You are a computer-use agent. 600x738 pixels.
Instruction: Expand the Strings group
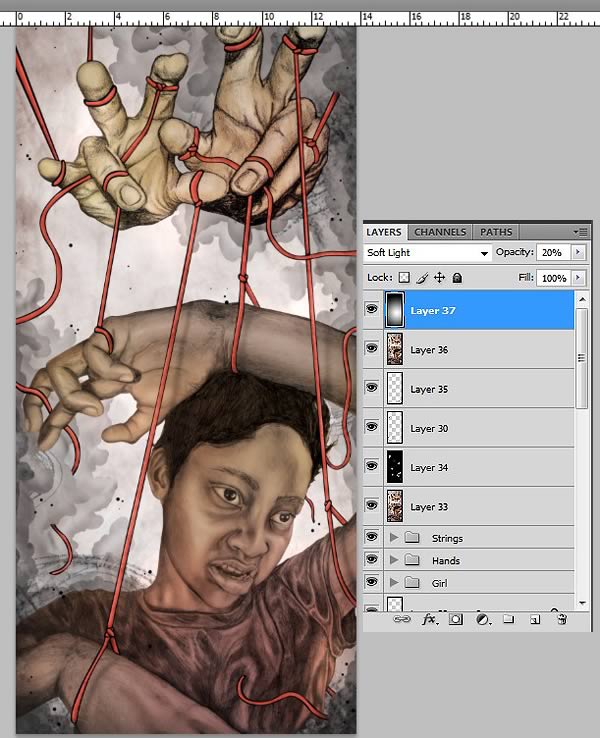coord(394,537)
